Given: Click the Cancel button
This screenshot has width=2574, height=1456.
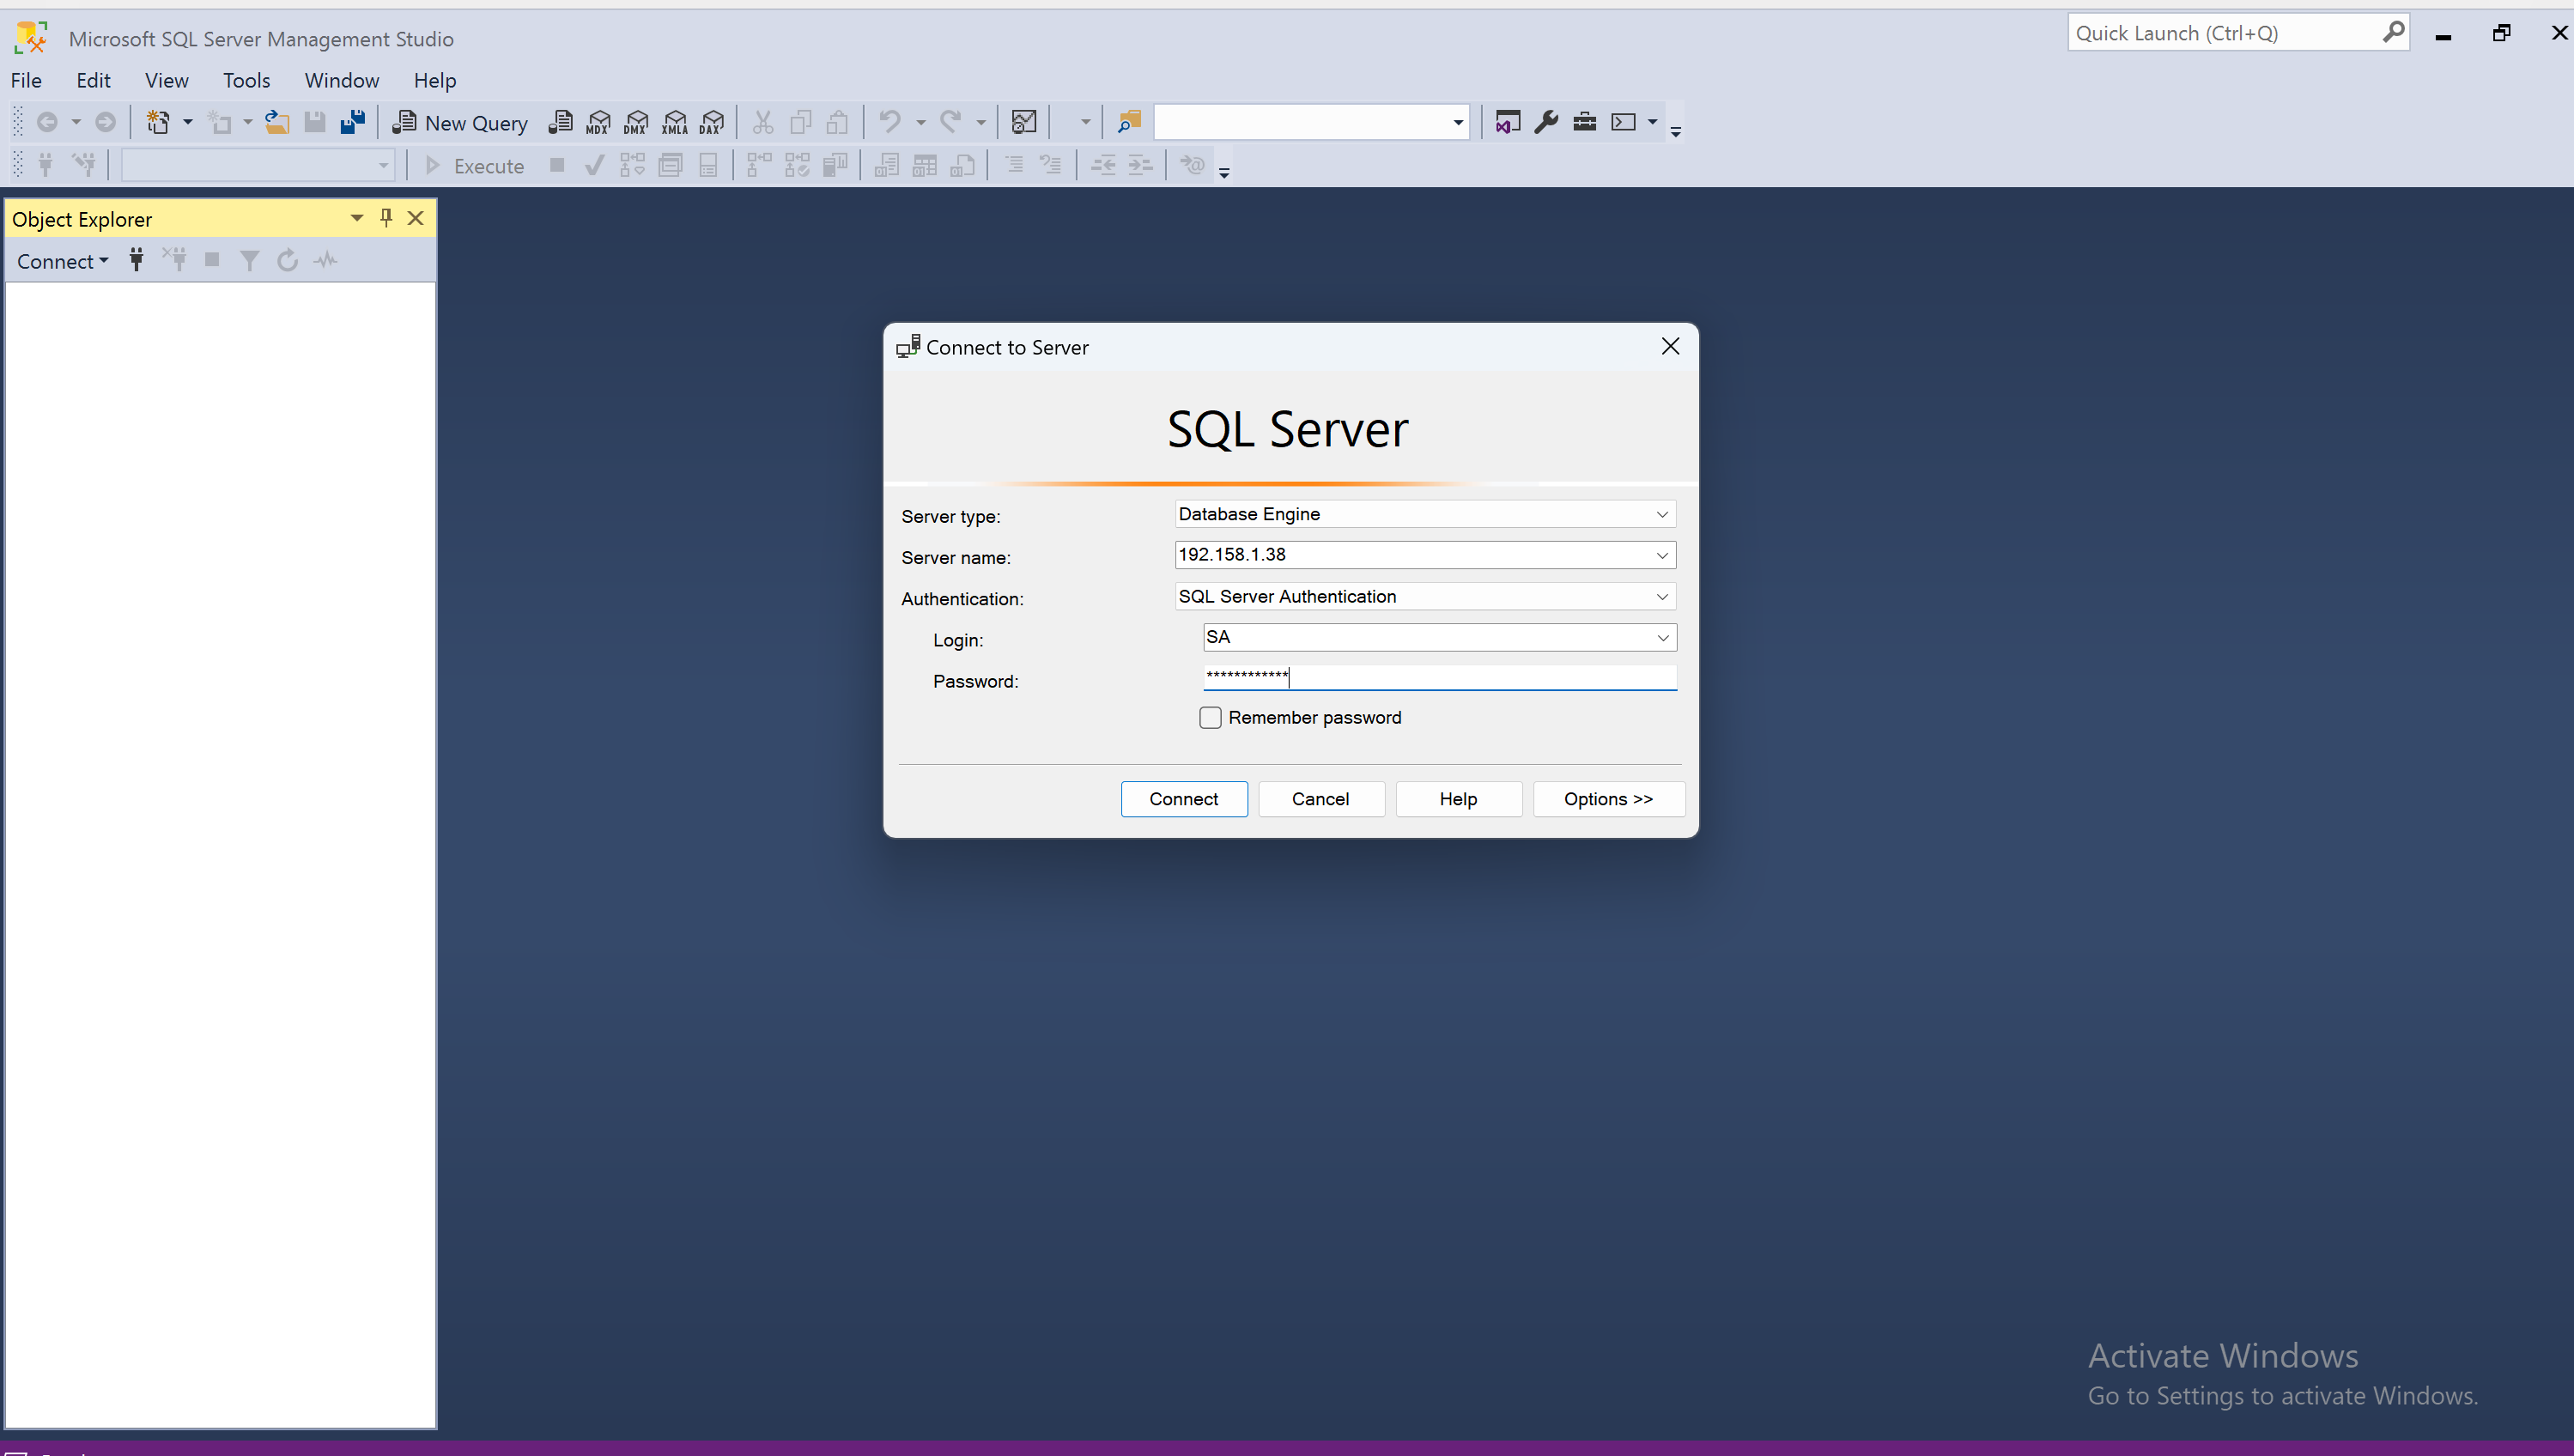Looking at the screenshot, I should (1321, 799).
